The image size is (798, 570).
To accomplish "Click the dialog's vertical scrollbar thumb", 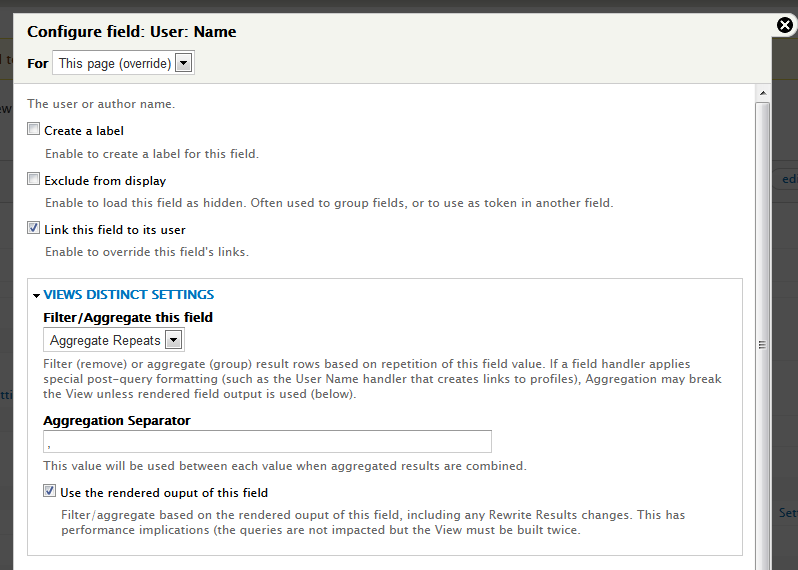I will pos(763,340).
